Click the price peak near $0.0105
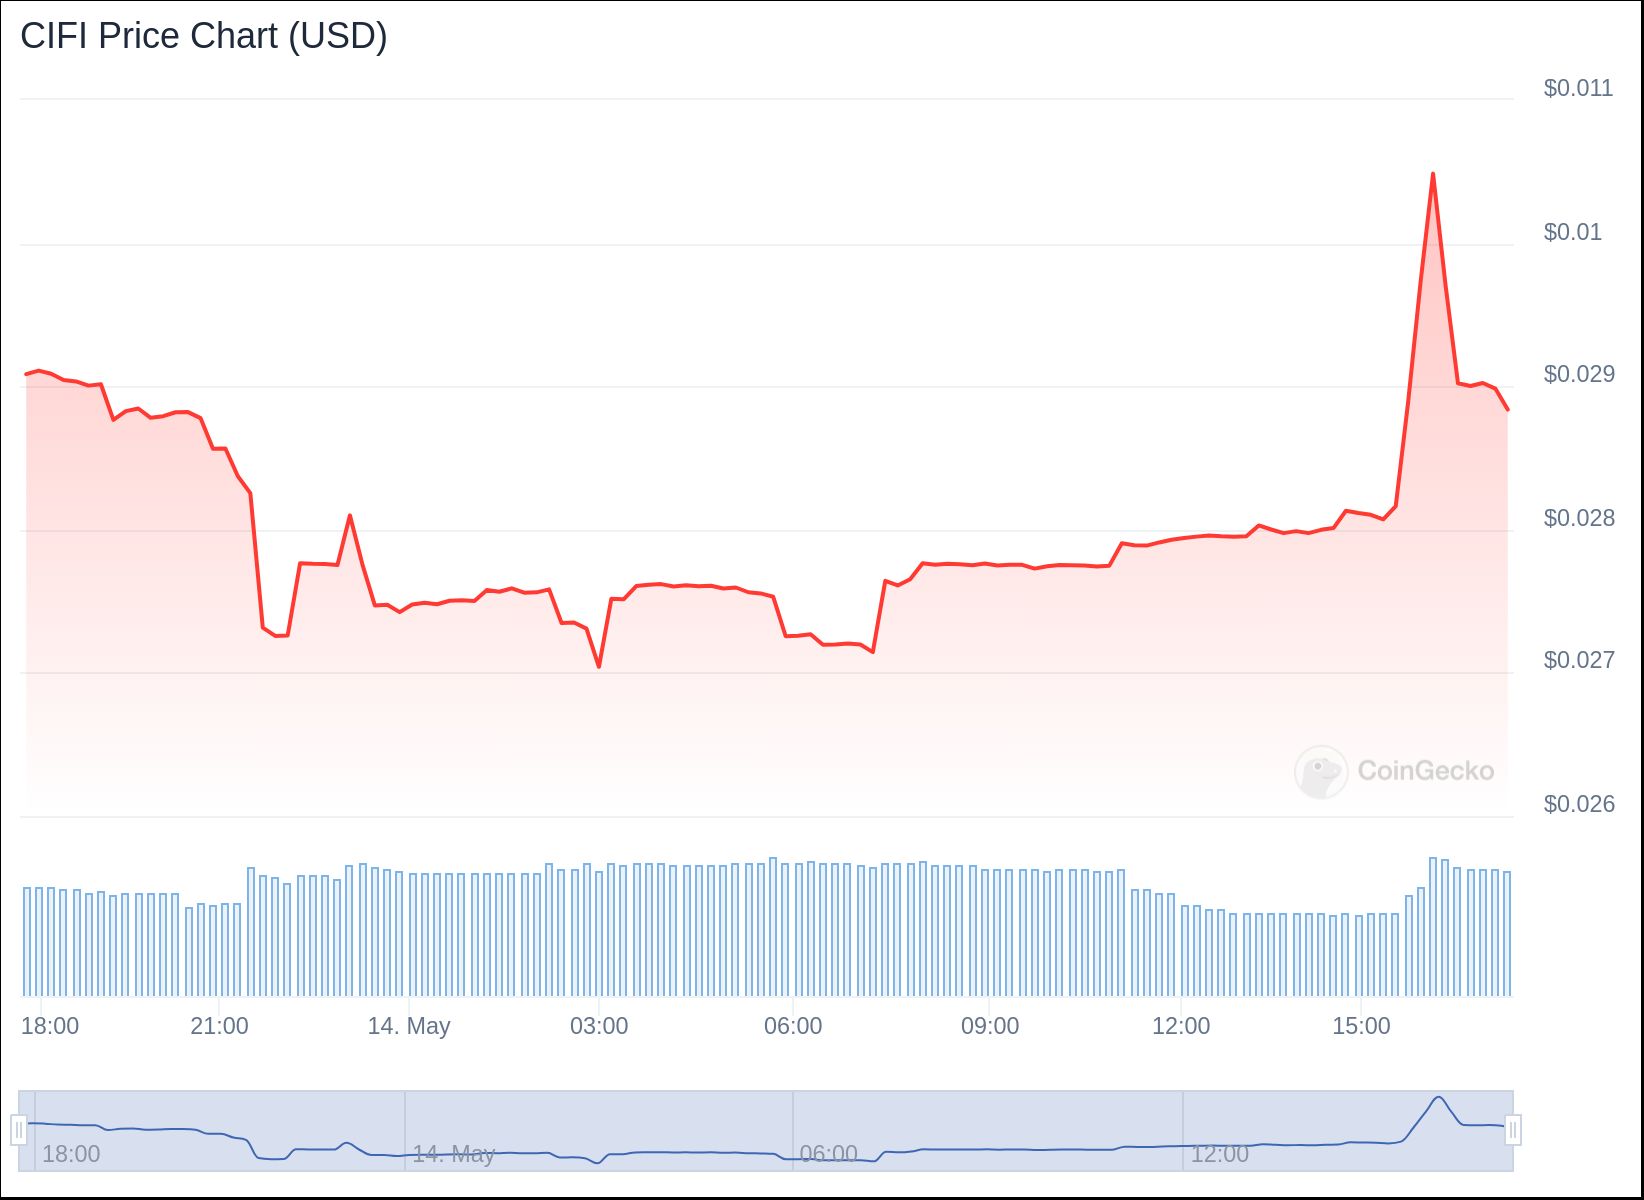The image size is (1644, 1200). tap(1433, 174)
